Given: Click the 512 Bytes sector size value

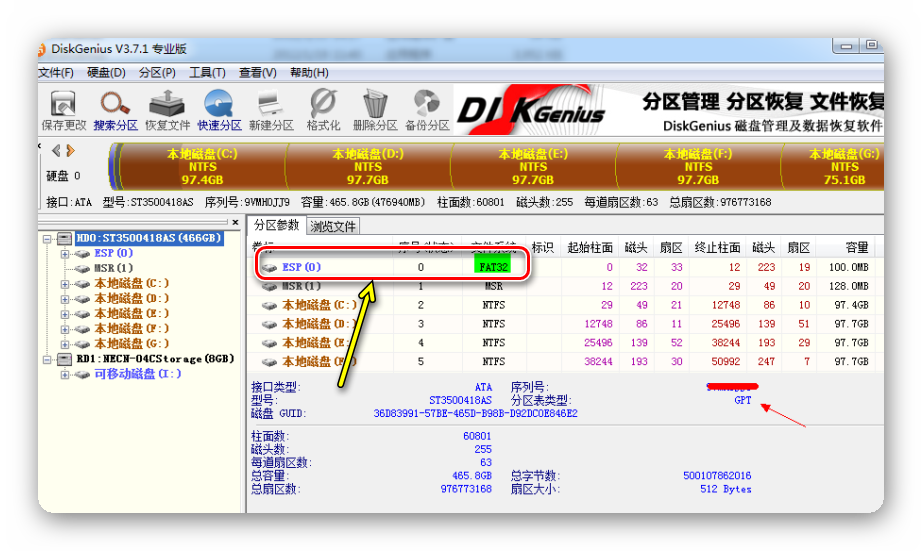Looking at the screenshot, I should [x=726, y=489].
